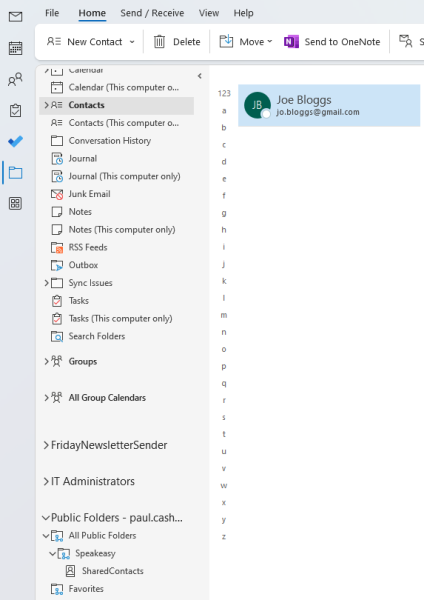Open the File menu
424x600 pixels.
point(52,13)
